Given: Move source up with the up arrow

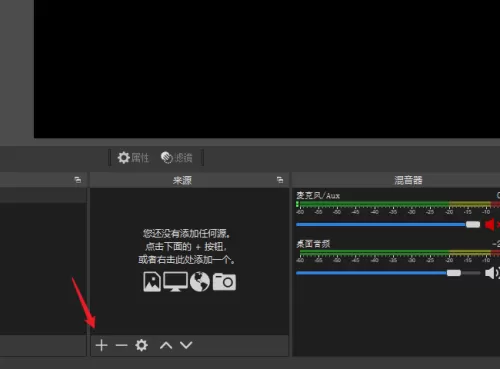Looking at the screenshot, I should tap(166, 345).
